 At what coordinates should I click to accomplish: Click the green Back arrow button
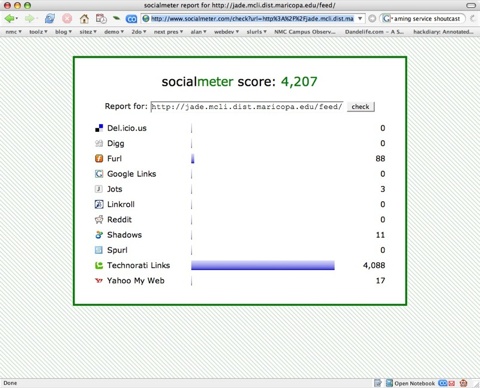pos(10,19)
